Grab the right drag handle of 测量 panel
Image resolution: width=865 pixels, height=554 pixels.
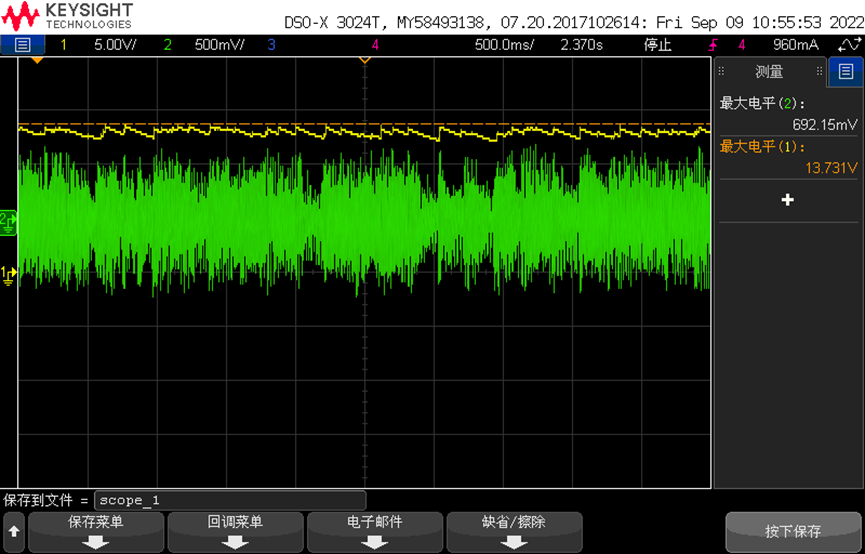coord(819,71)
